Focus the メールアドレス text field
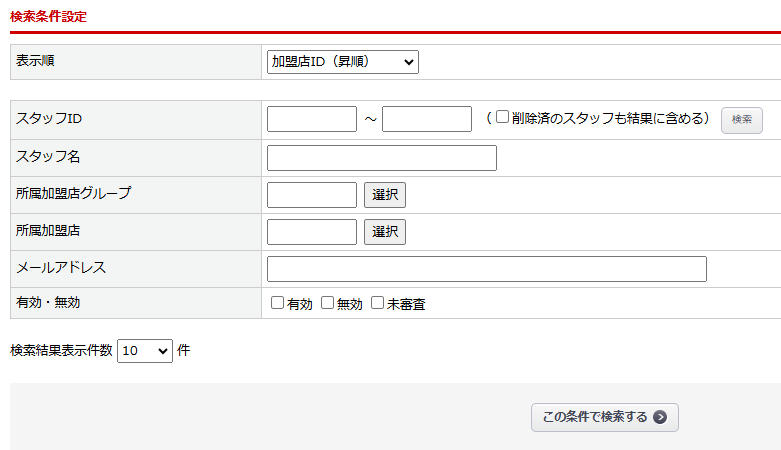 (487, 269)
